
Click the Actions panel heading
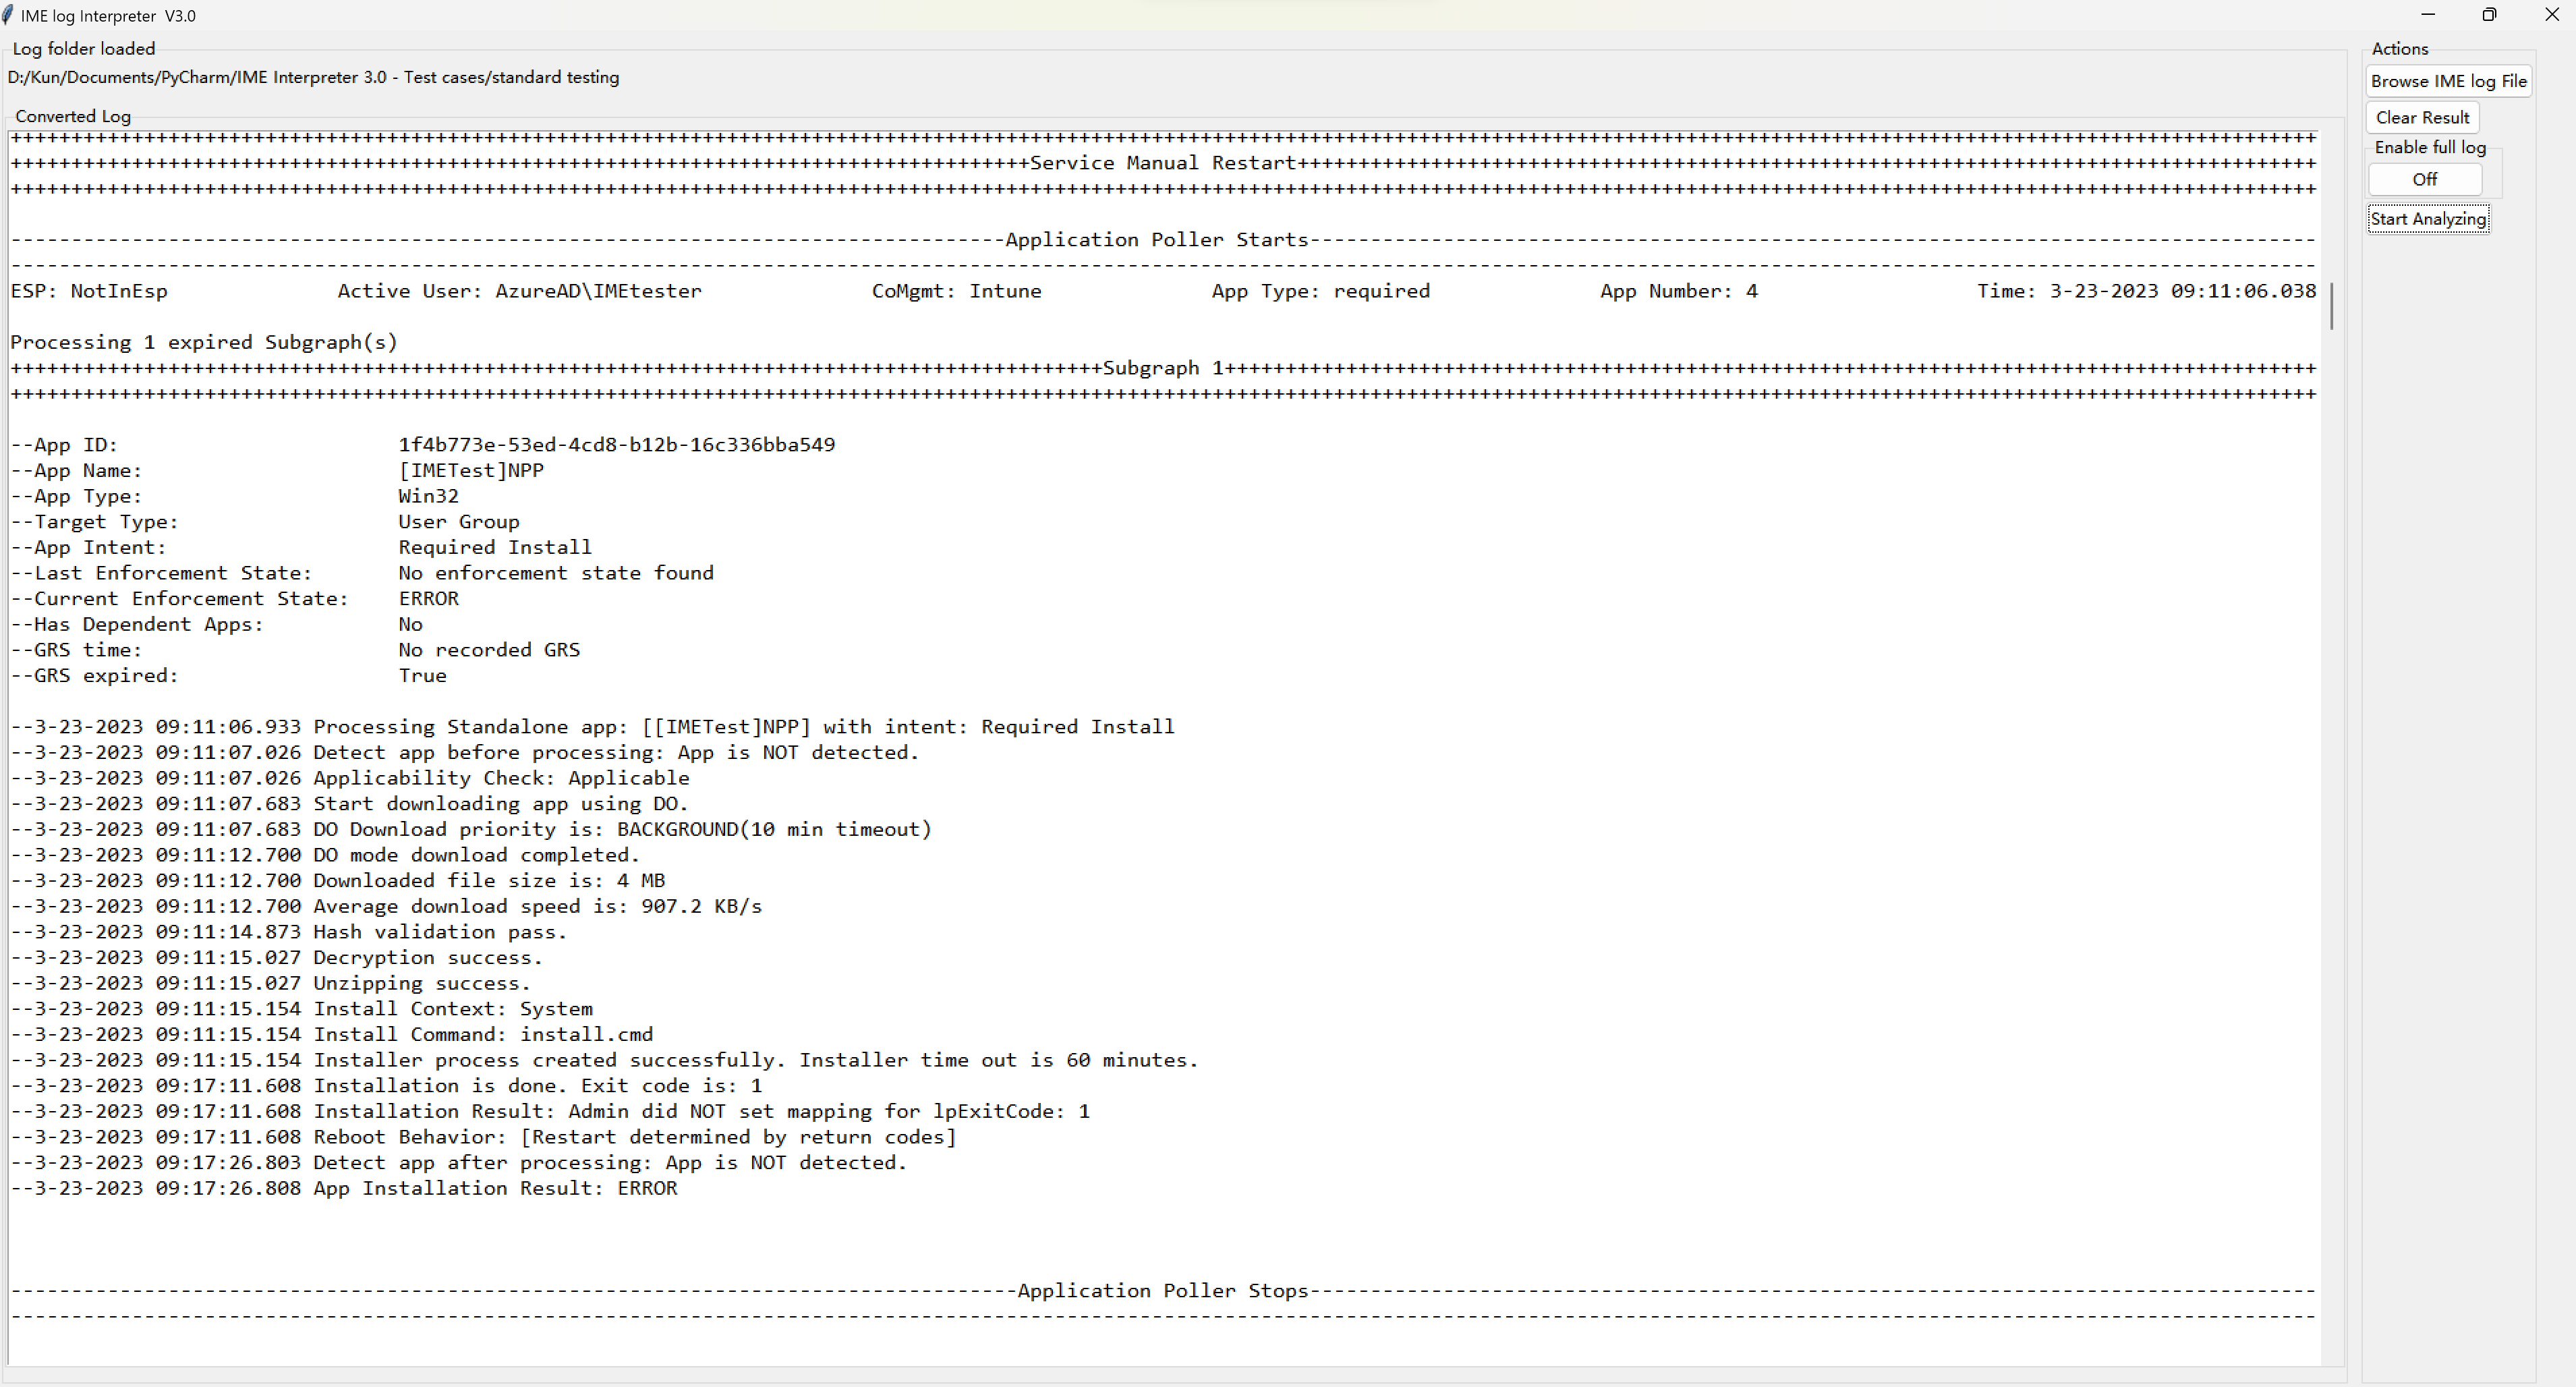tap(2400, 48)
